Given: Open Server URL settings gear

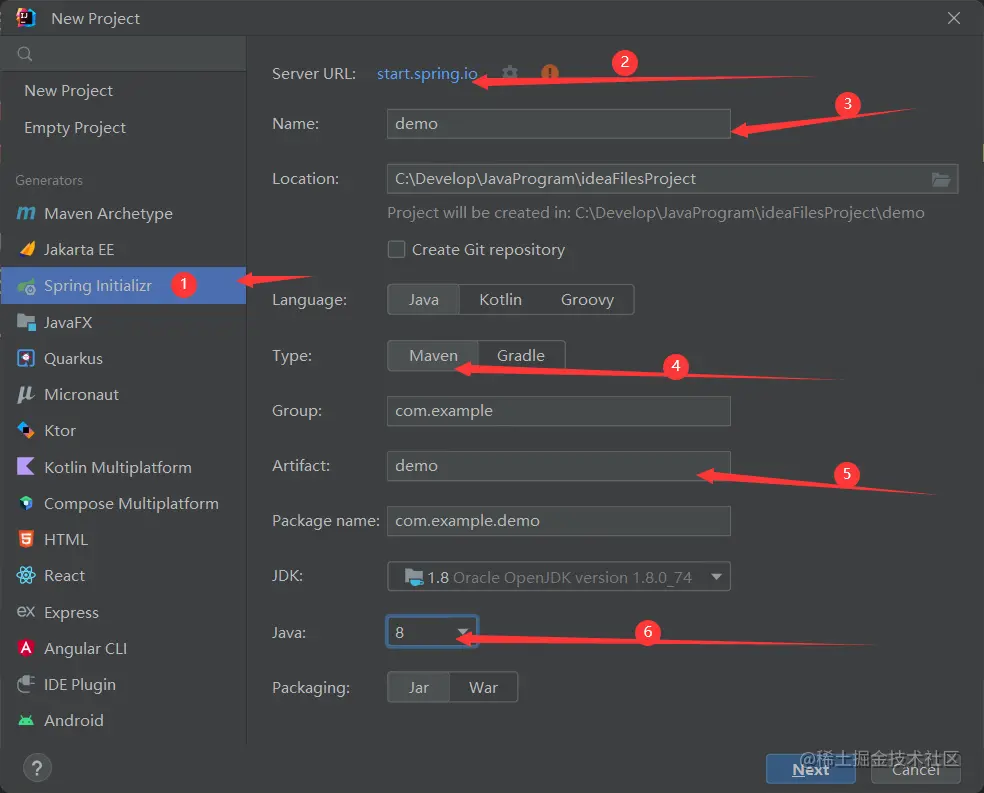Looking at the screenshot, I should coord(510,73).
